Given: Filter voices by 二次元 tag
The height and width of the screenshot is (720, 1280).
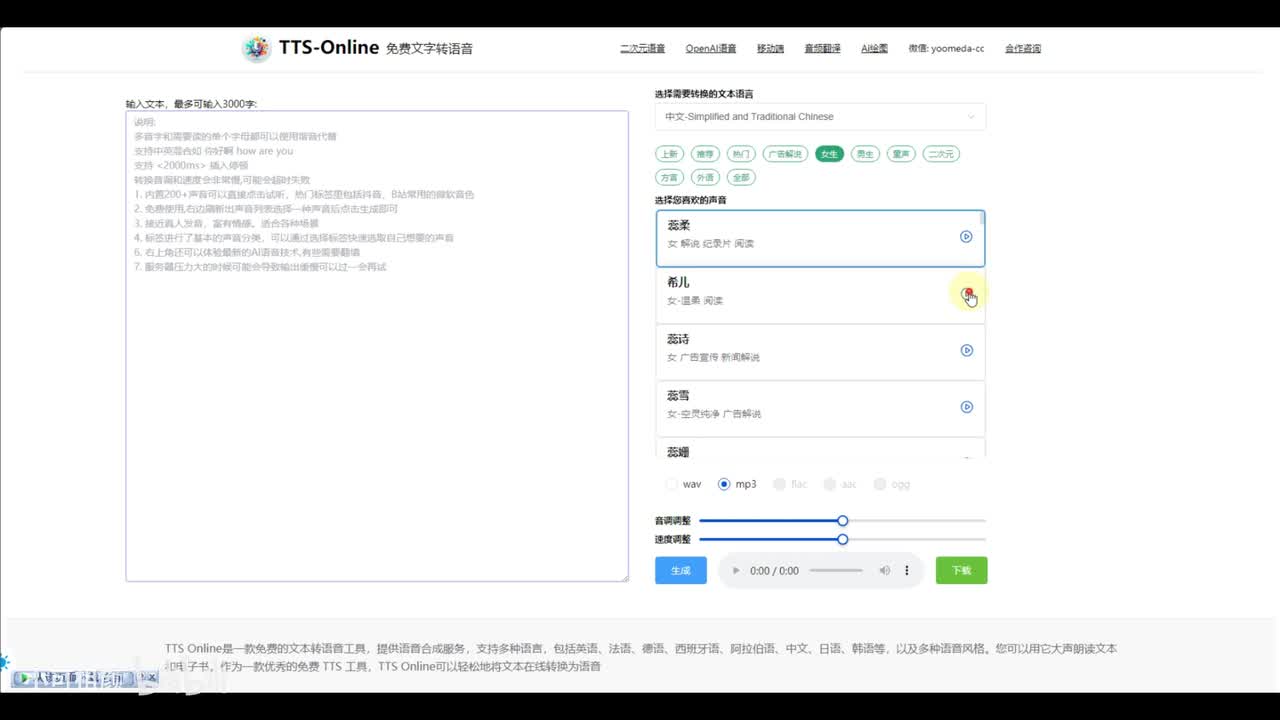Looking at the screenshot, I should (940, 154).
